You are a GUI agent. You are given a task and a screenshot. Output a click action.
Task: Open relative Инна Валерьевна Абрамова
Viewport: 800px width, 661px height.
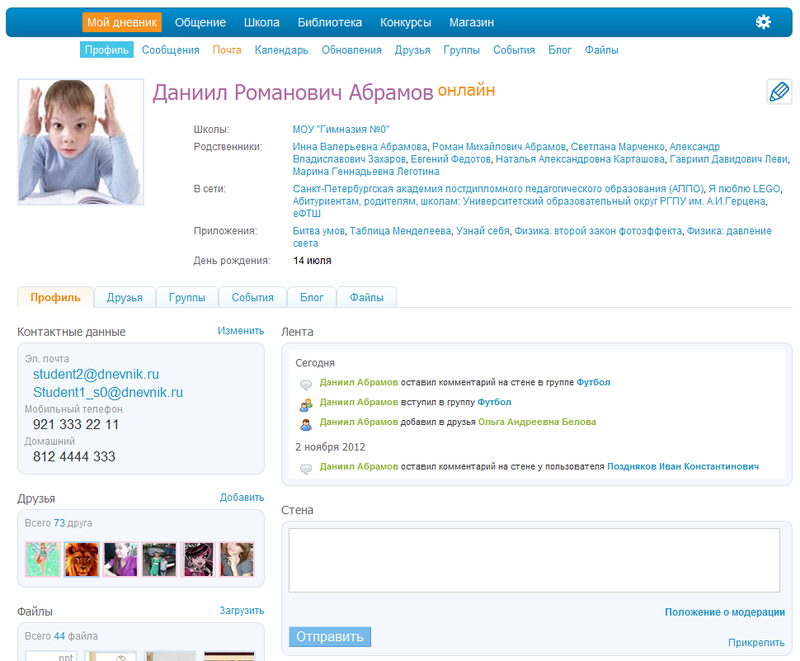pos(360,147)
